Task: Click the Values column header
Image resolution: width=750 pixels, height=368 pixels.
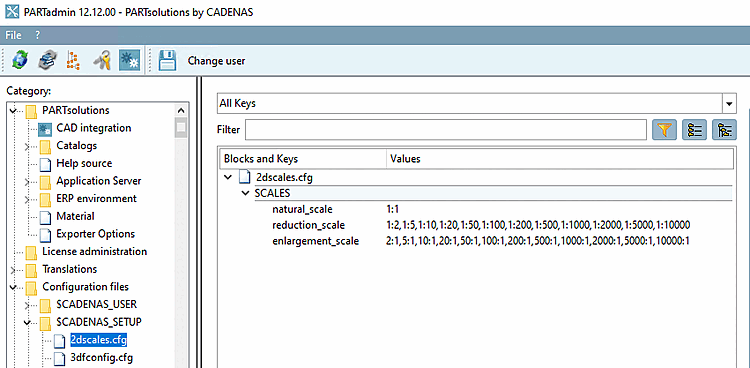Action: tap(560, 159)
